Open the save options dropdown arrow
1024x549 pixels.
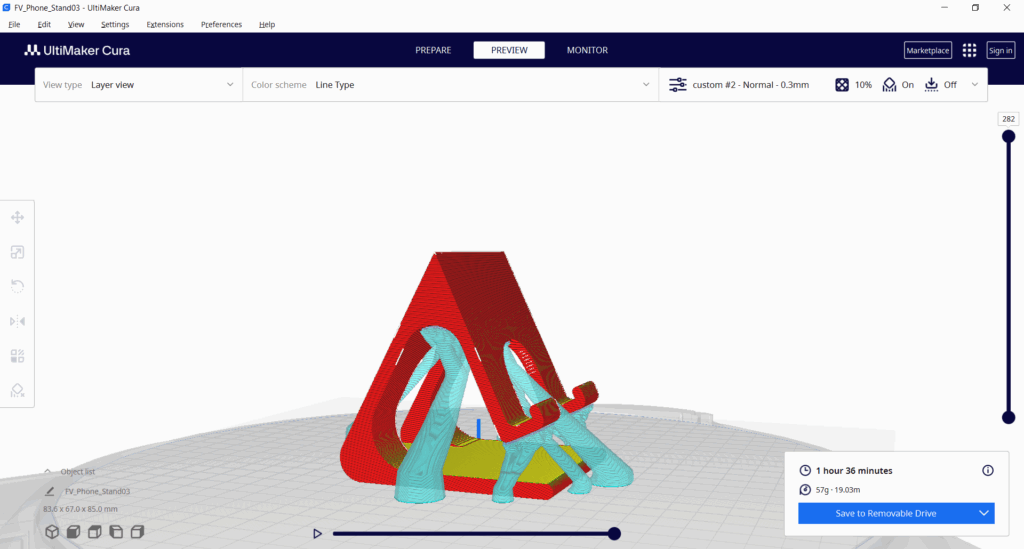(984, 513)
